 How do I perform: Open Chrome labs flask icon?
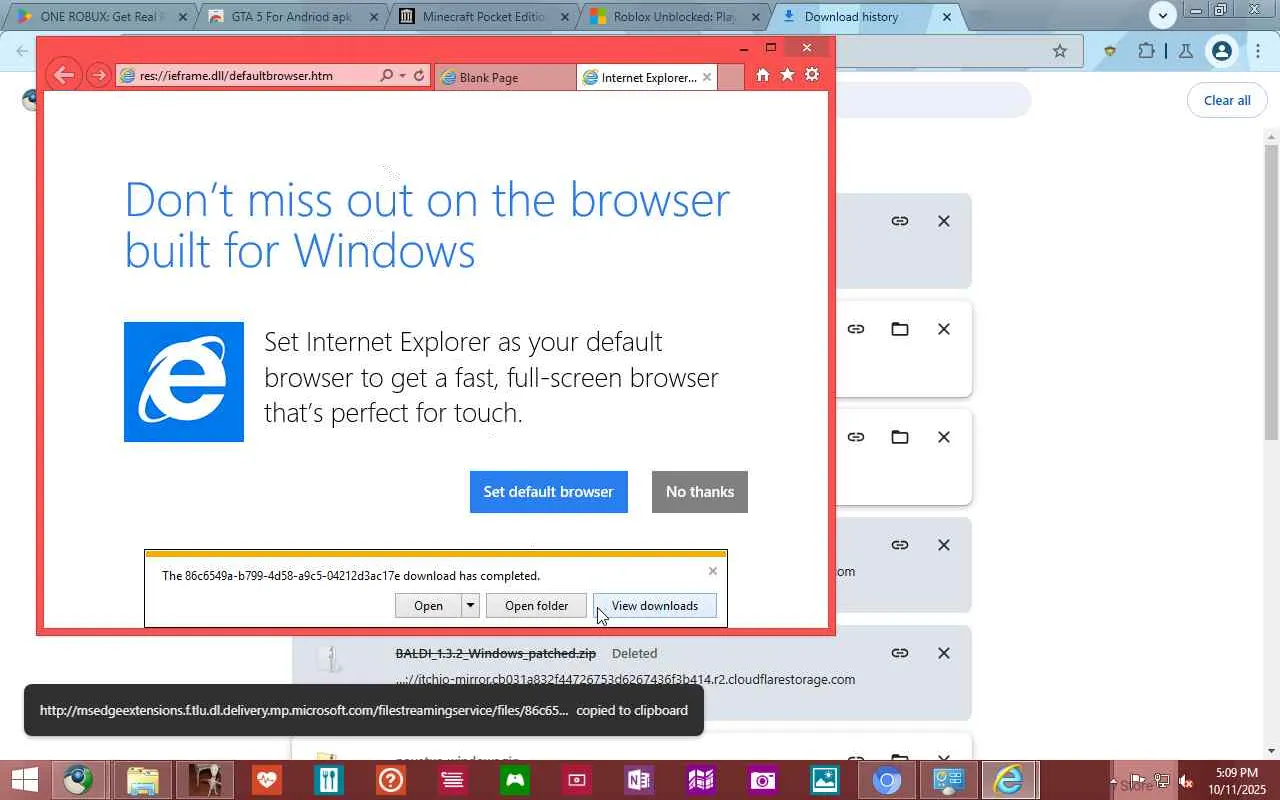pos(1186,51)
